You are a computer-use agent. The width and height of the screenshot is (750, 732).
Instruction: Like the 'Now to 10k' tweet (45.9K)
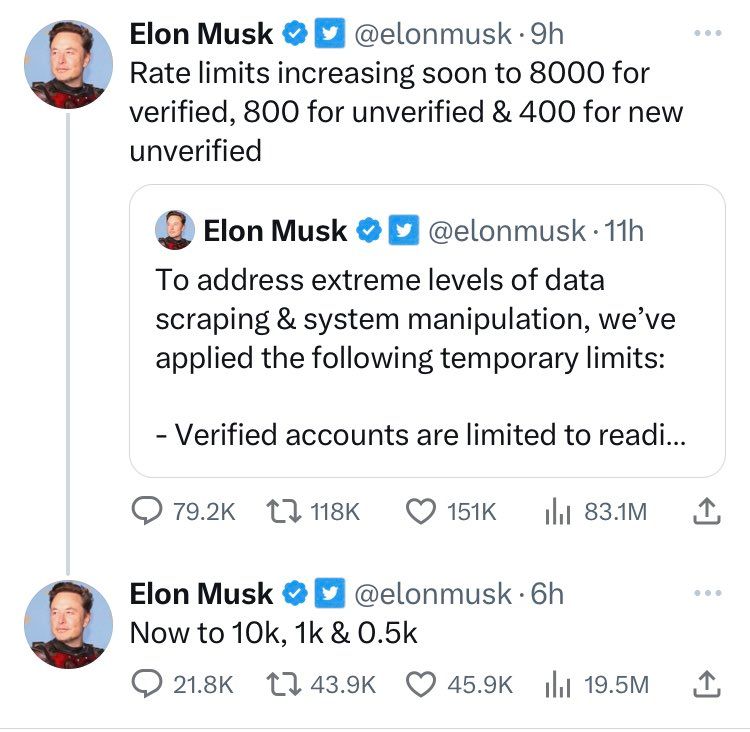[421, 684]
